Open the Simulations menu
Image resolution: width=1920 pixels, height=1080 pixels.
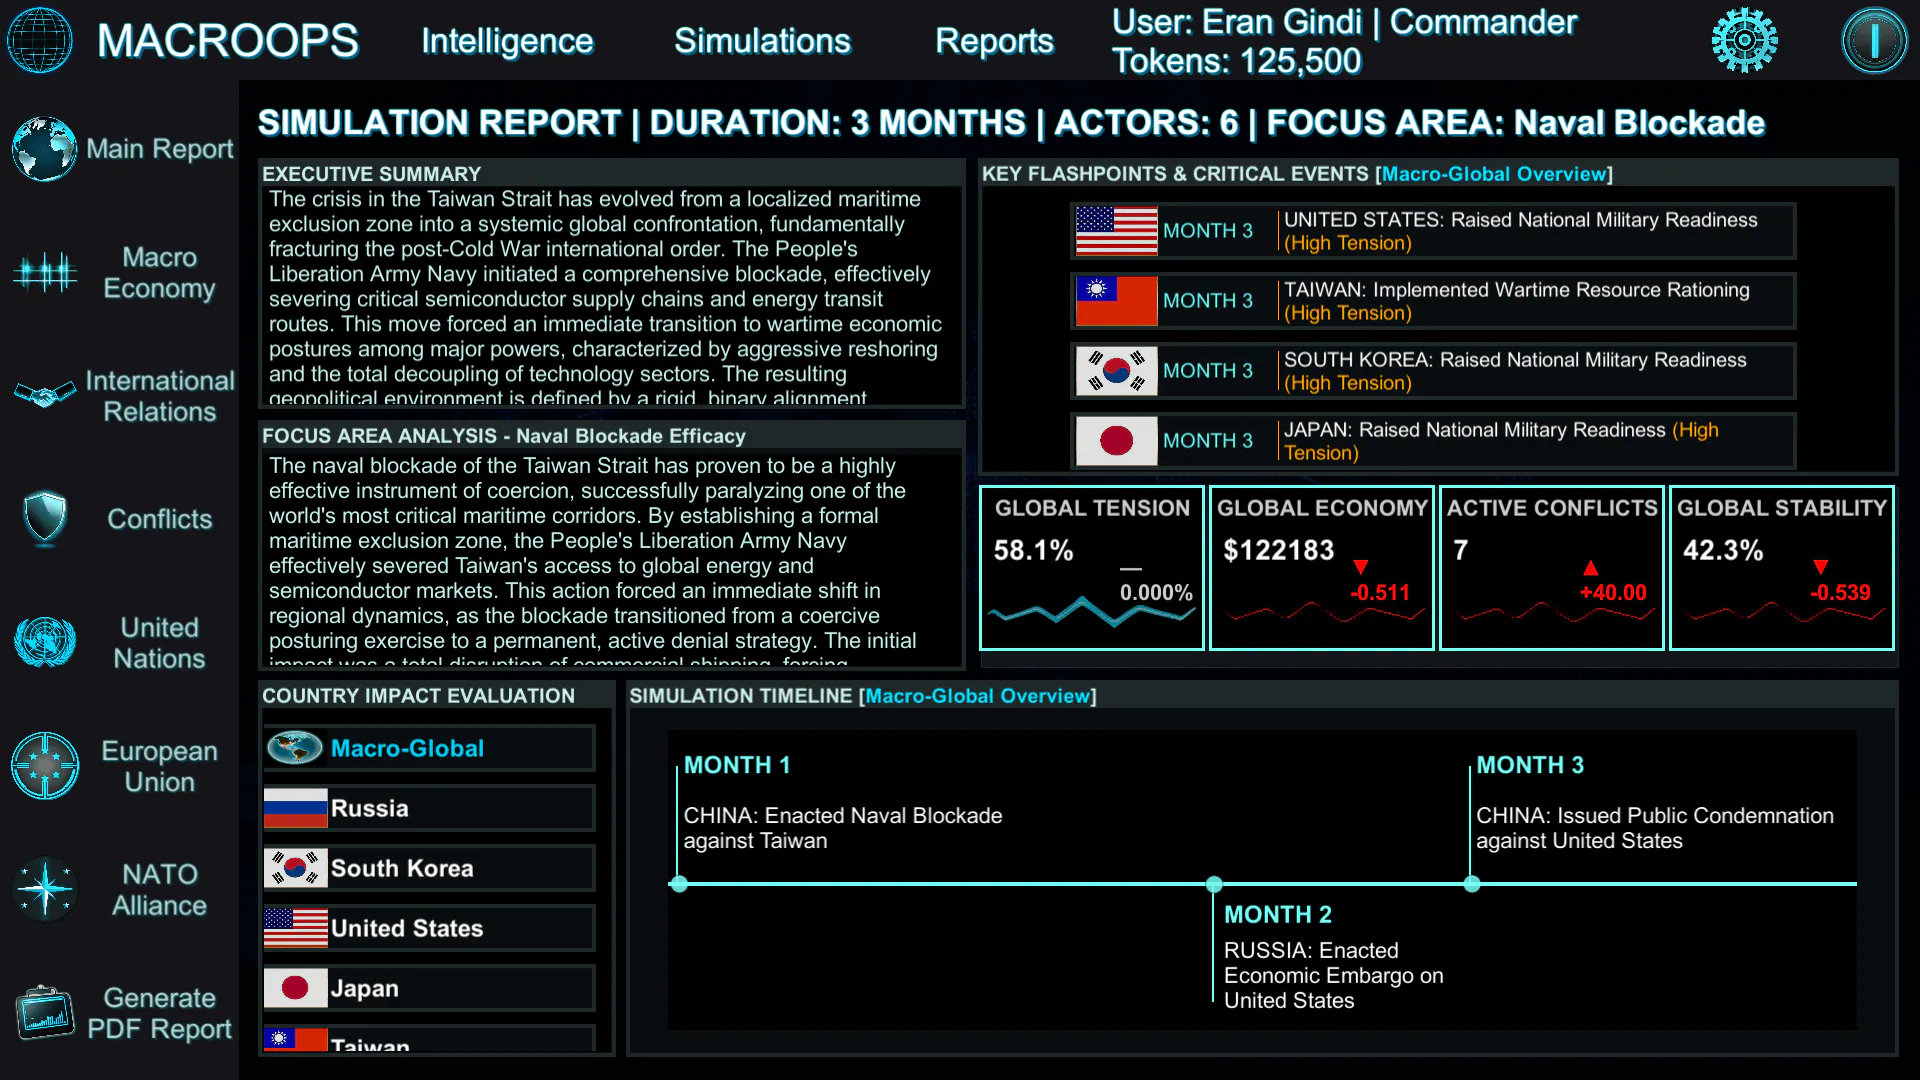click(762, 41)
